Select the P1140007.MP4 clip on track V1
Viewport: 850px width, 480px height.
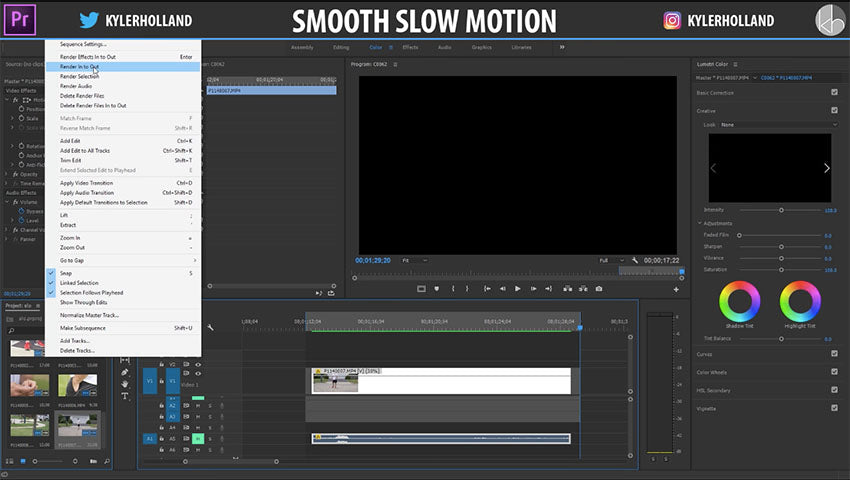click(441, 381)
